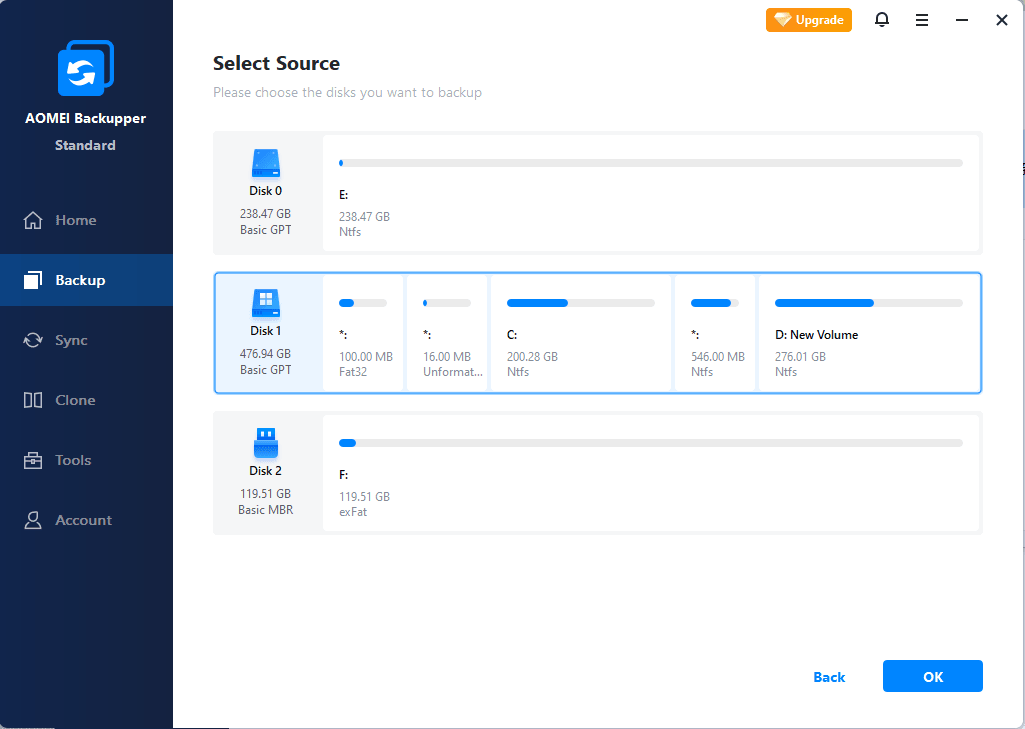
Task: Open the hamburger main menu
Action: point(921,19)
